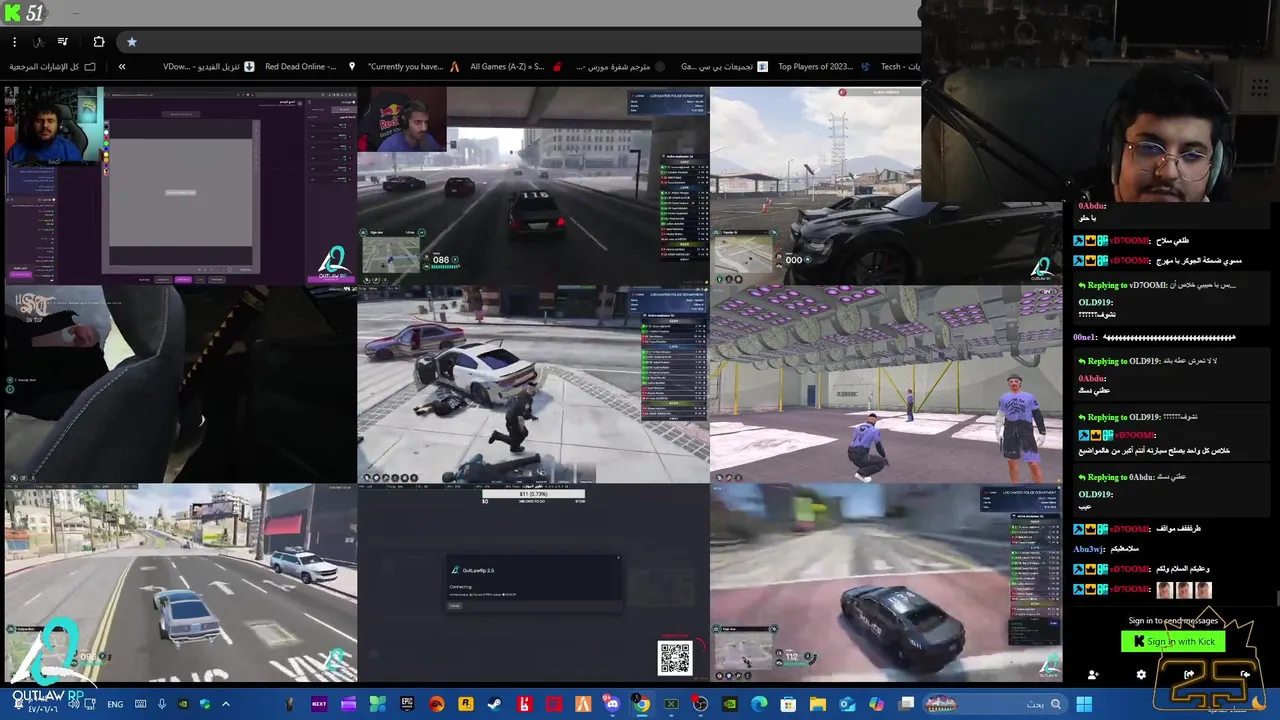Click the Windows taskbar search box

[995, 704]
